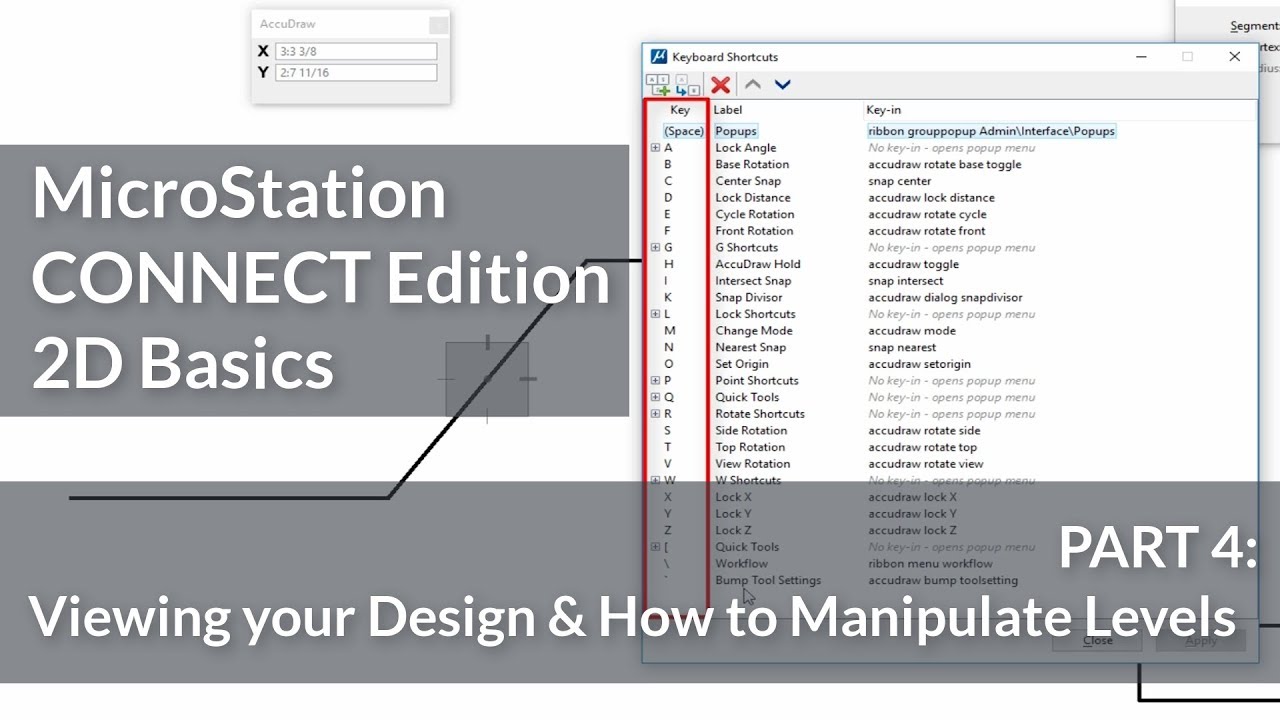
Task: Click the Popups key-in ribbon grouppopup text
Action: click(991, 131)
